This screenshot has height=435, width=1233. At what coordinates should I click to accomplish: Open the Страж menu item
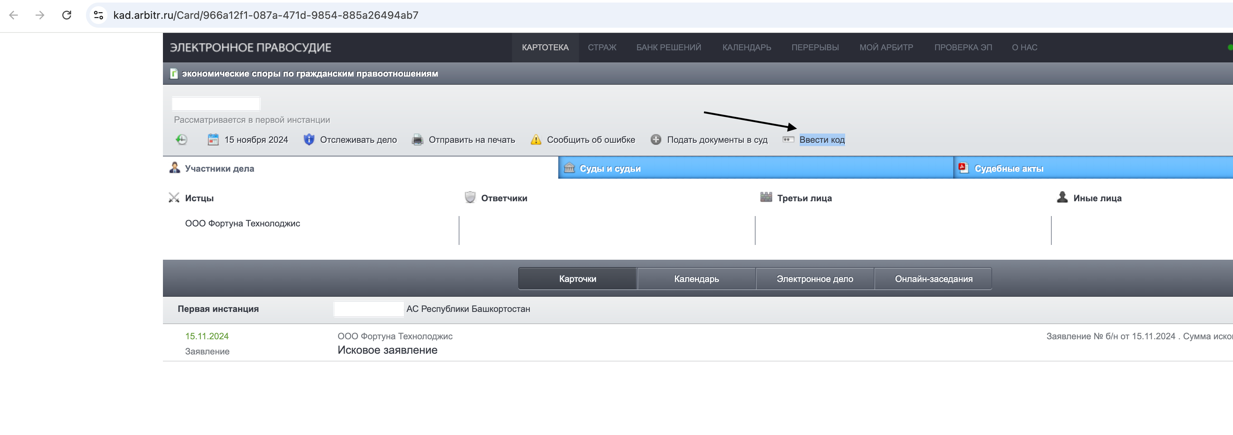(x=602, y=47)
